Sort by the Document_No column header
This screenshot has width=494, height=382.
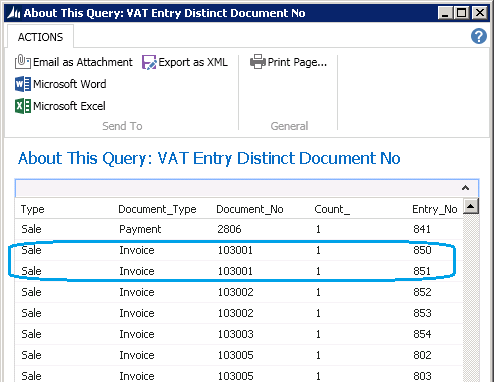pos(250,209)
